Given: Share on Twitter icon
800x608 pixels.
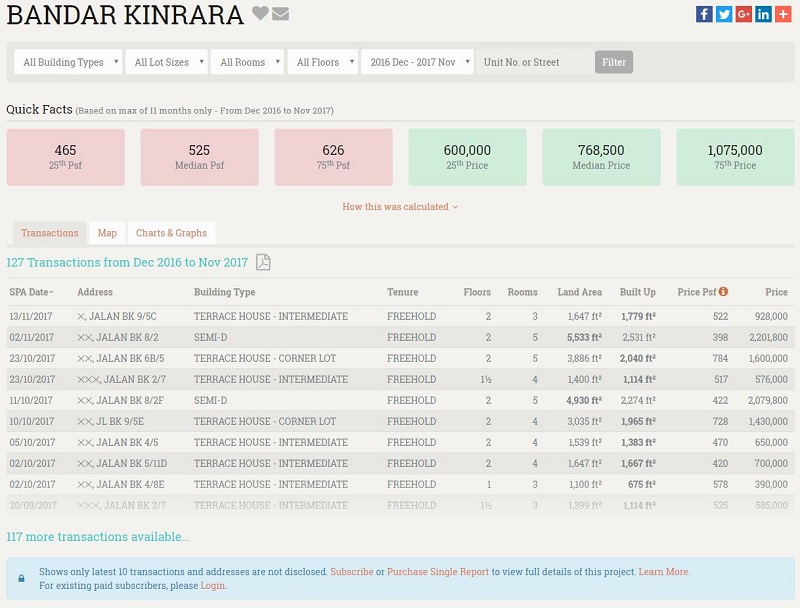Looking at the screenshot, I should tap(724, 14).
